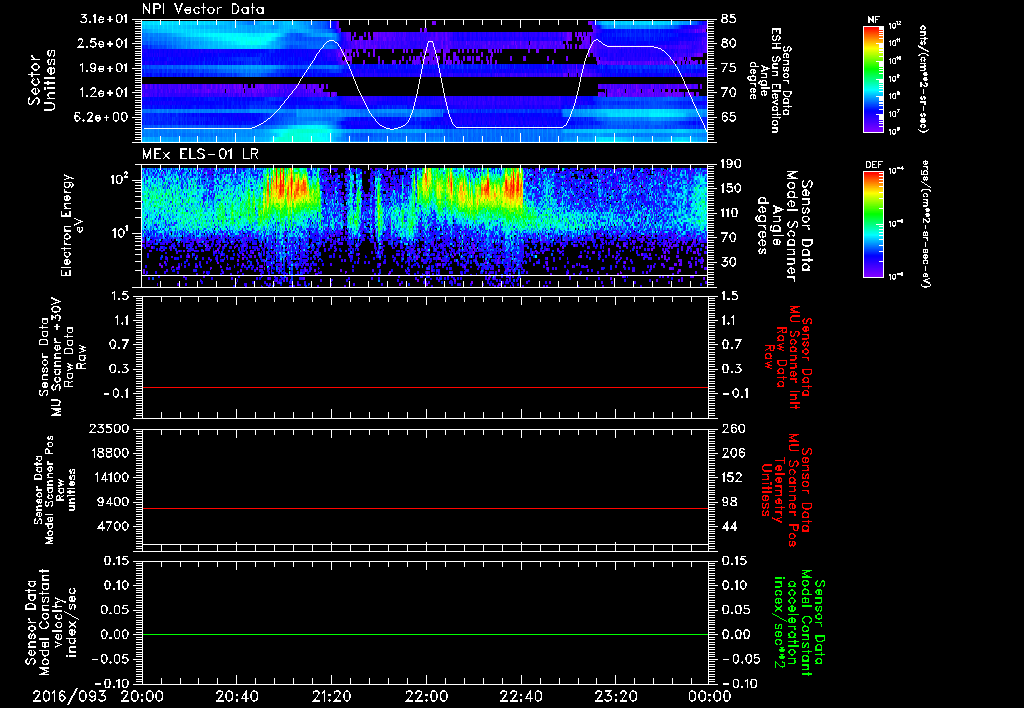
Task: Click the "2.5e+01" sector tick value
Action: point(104,43)
